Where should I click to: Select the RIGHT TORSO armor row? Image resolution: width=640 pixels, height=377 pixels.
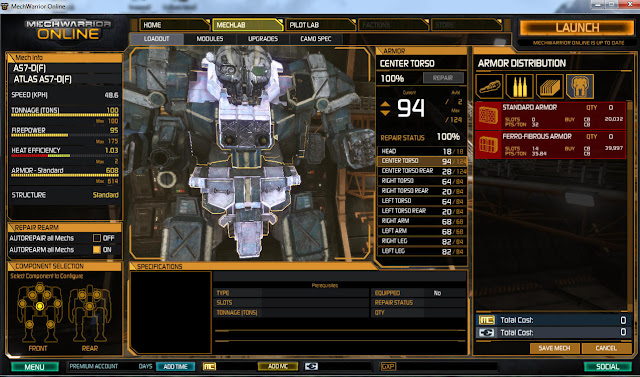(422, 181)
